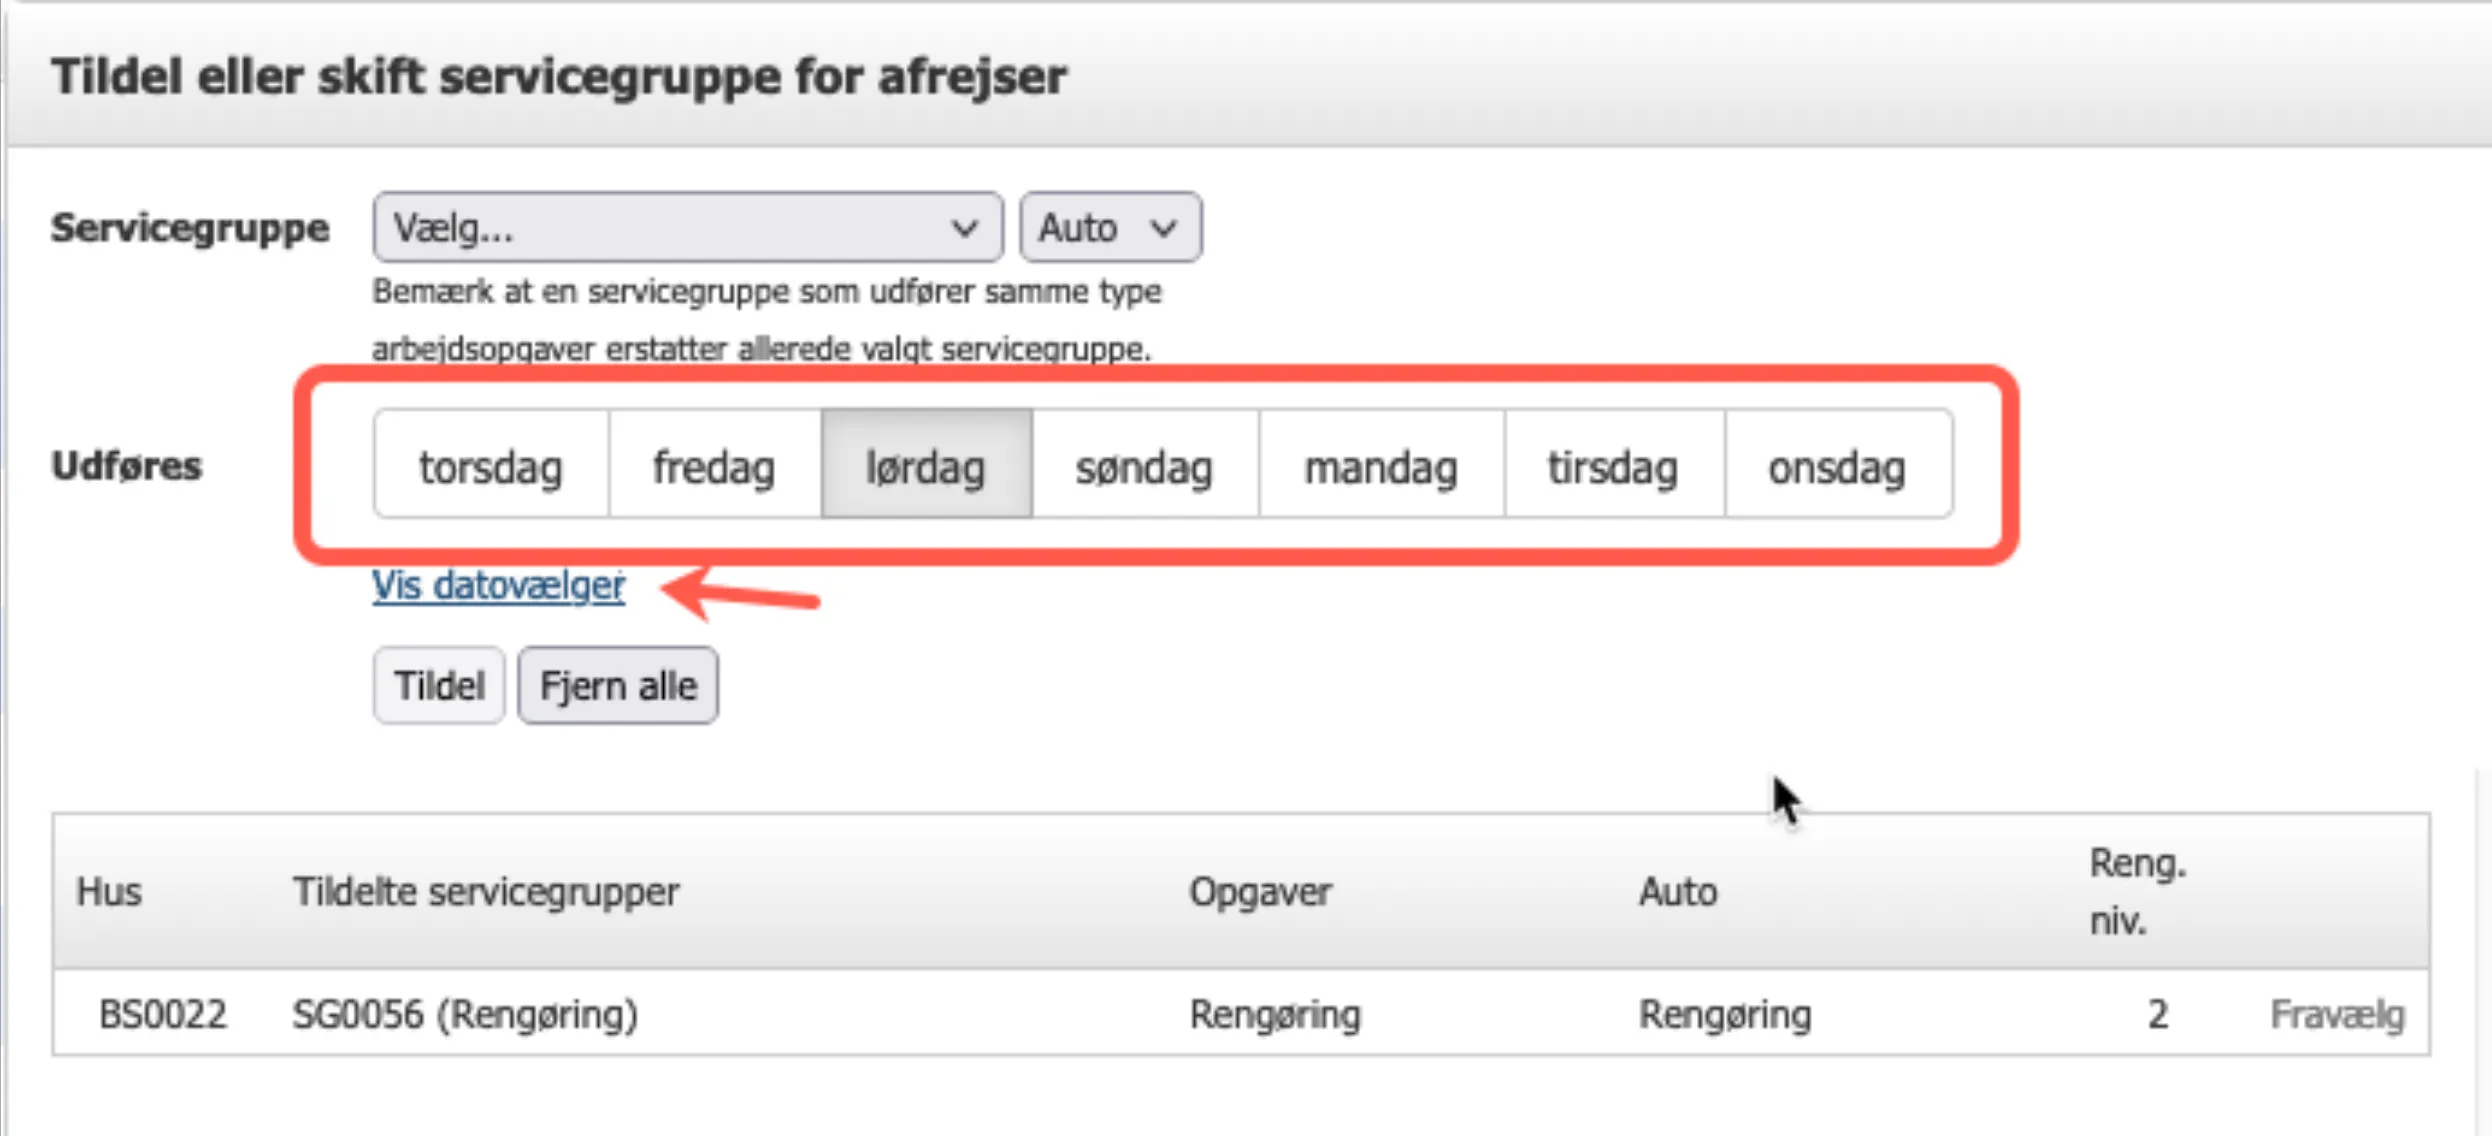The image size is (2492, 1136).
Task: Select mandag as execution day
Action: point(1381,466)
